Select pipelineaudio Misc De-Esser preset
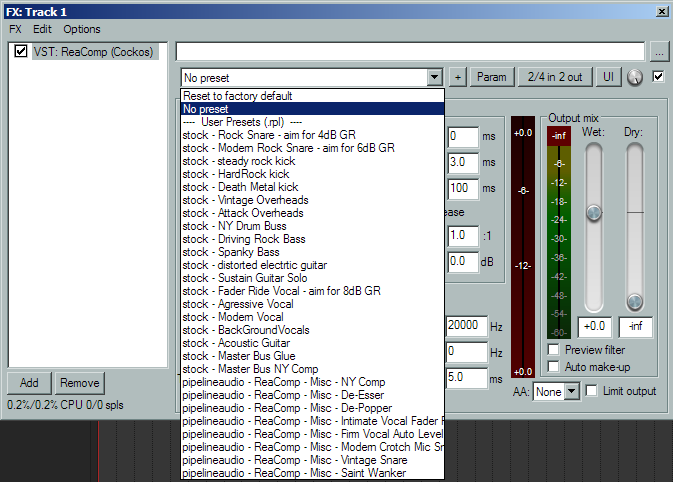 (312, 395)
